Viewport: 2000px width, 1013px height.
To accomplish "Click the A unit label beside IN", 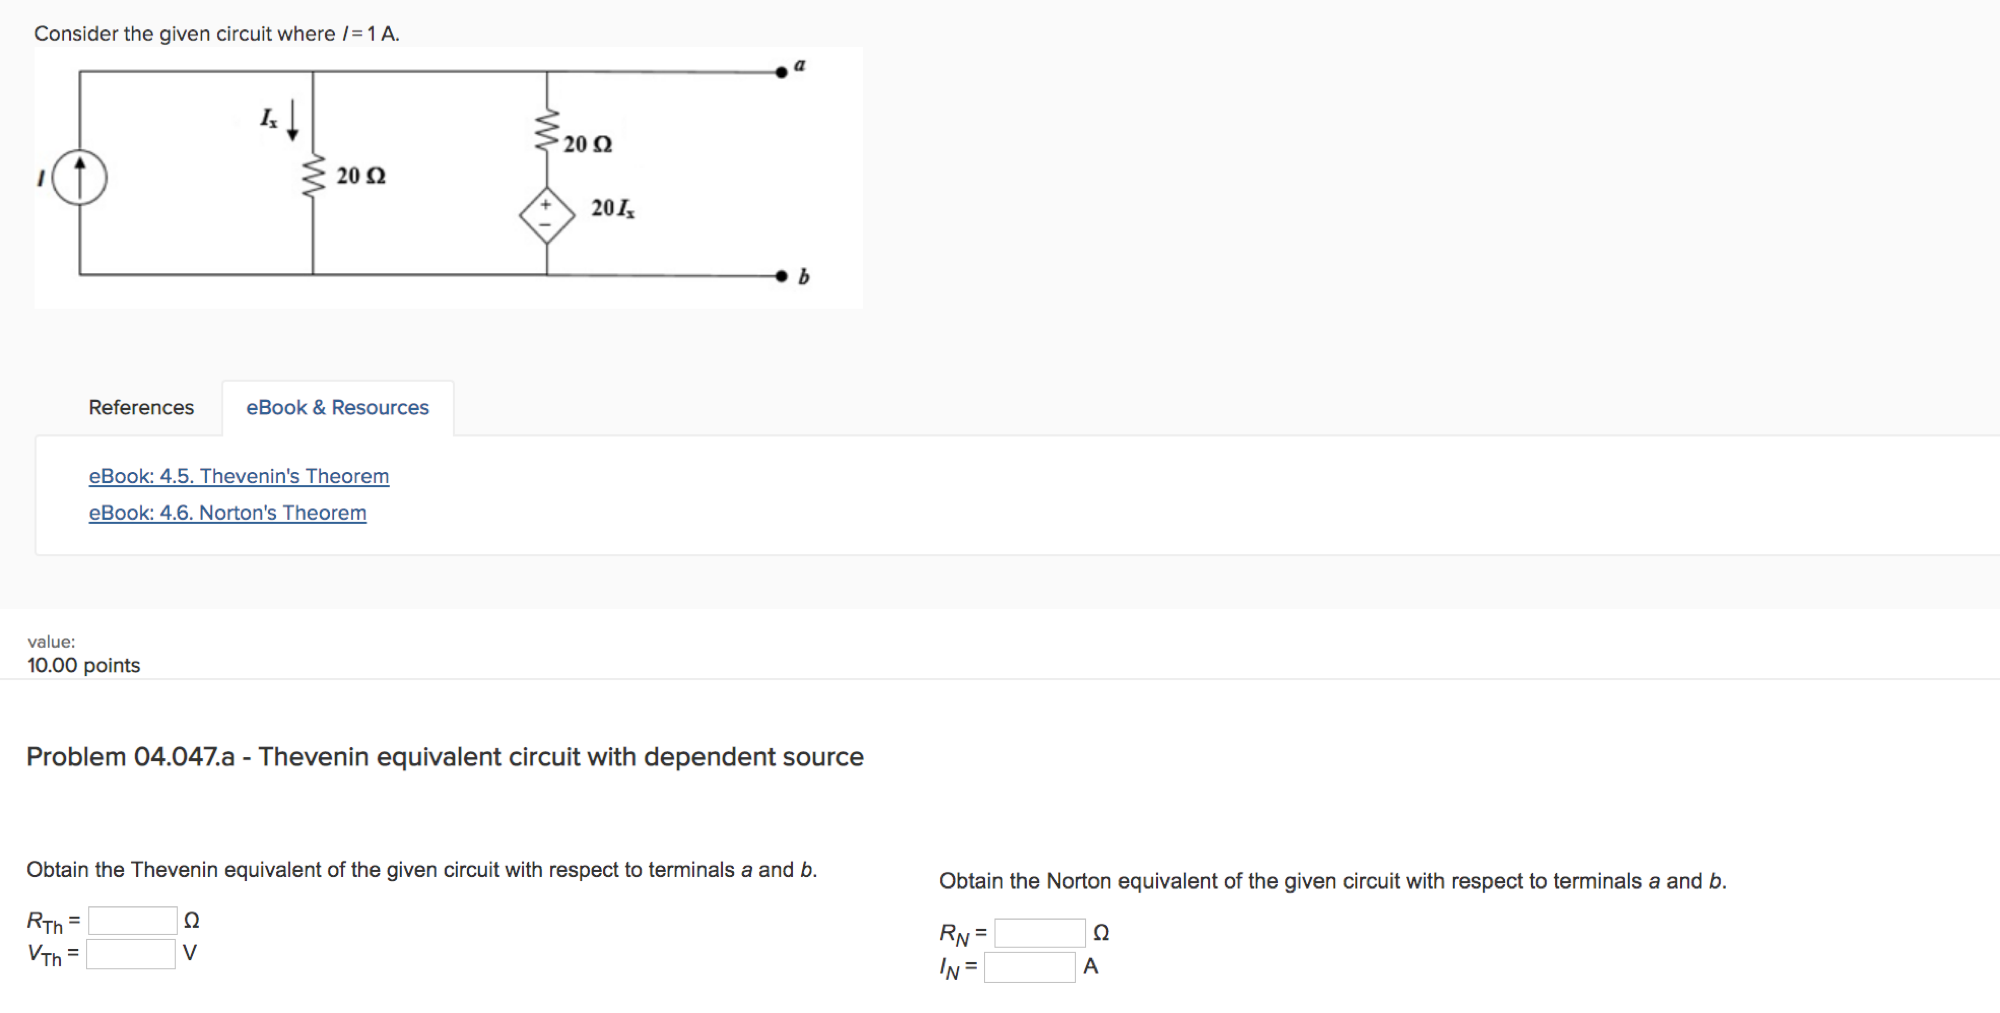I will pos(1090,967).
